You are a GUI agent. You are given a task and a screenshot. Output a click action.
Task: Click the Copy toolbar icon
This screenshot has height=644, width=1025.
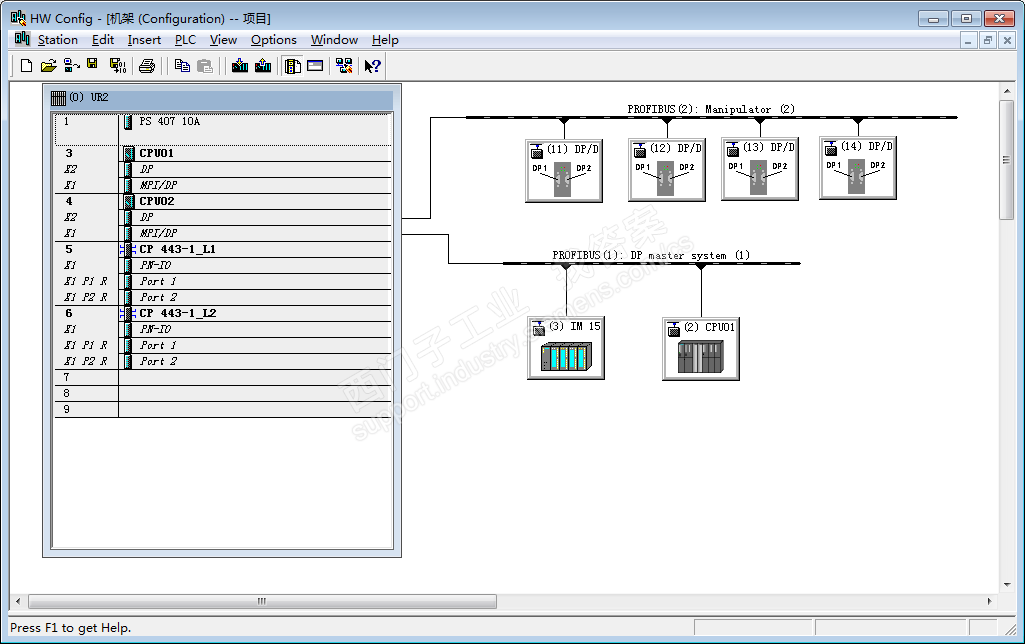coord(182,65)
